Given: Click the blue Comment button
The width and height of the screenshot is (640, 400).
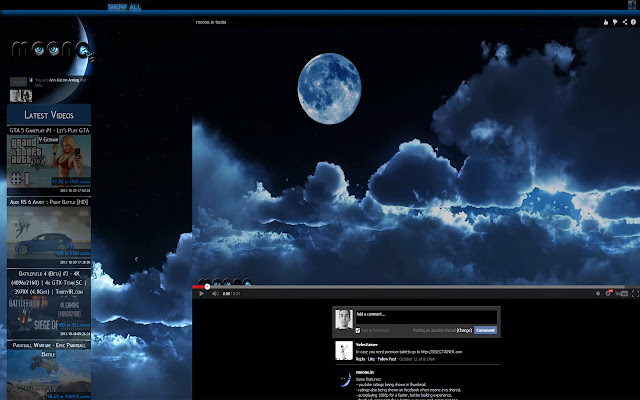Looking at the screenshot, I should [x=485, y=330].
